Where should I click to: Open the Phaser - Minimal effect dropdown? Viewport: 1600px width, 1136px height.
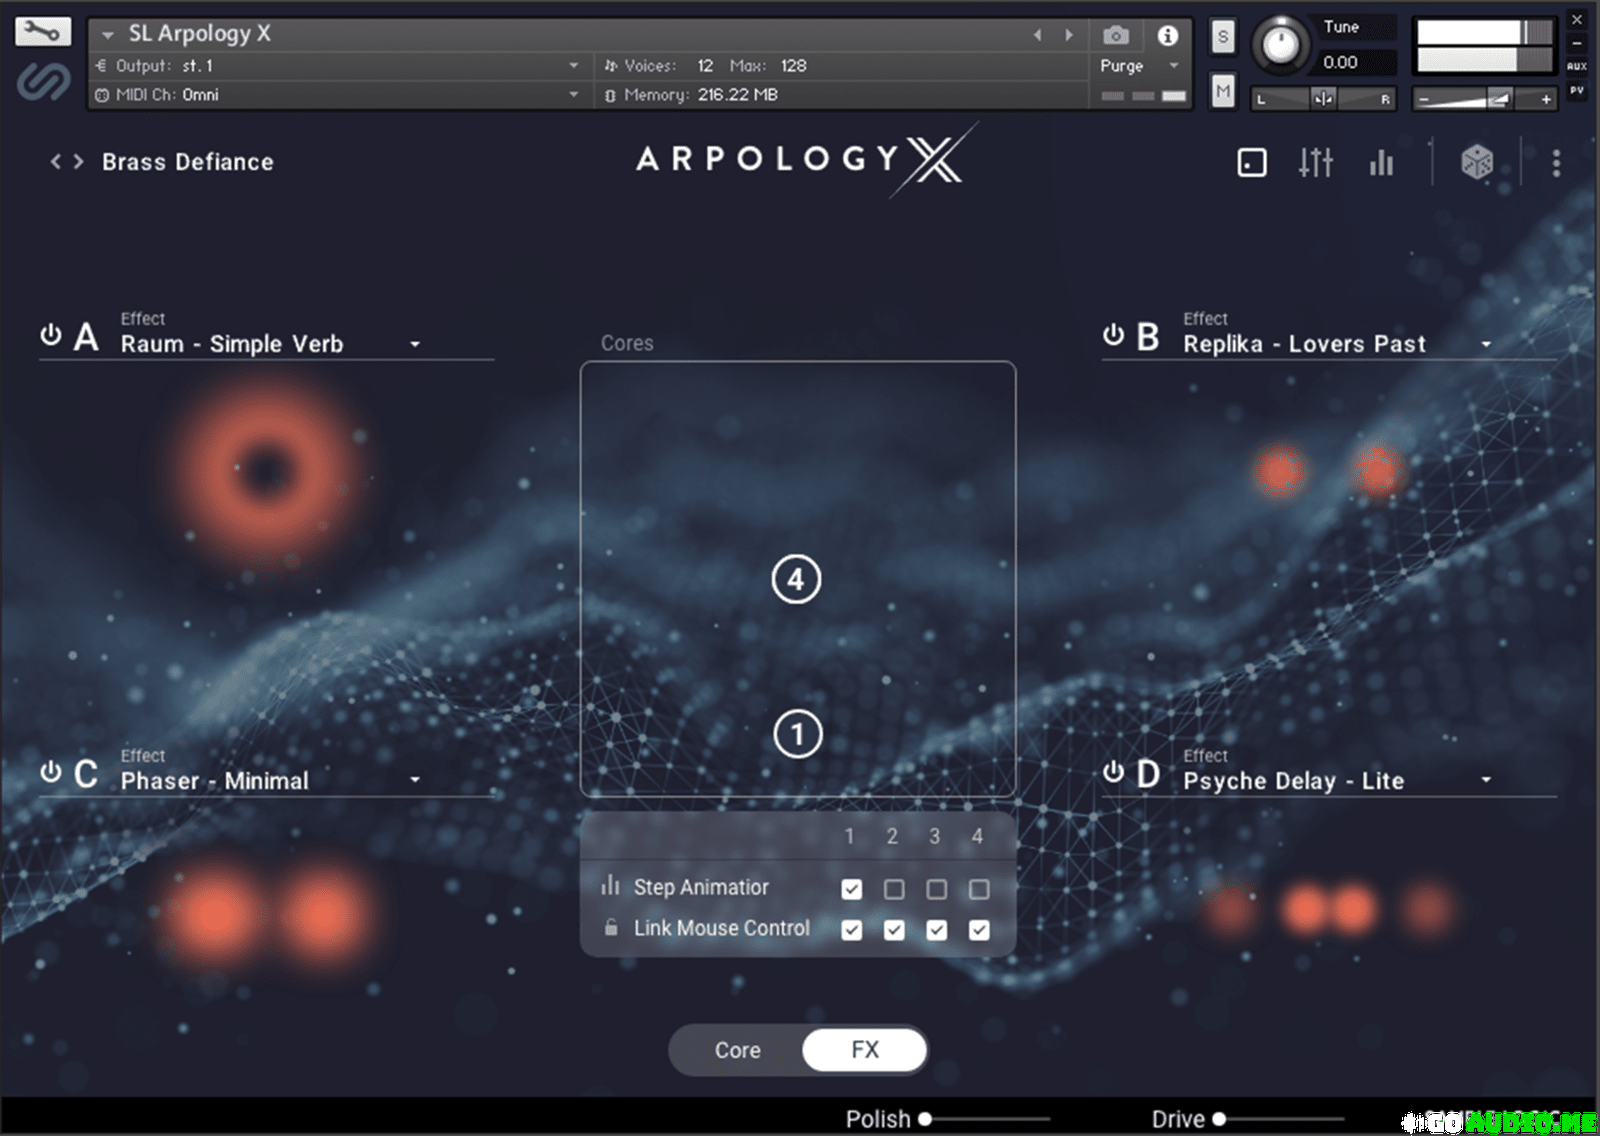coord(271,781)
